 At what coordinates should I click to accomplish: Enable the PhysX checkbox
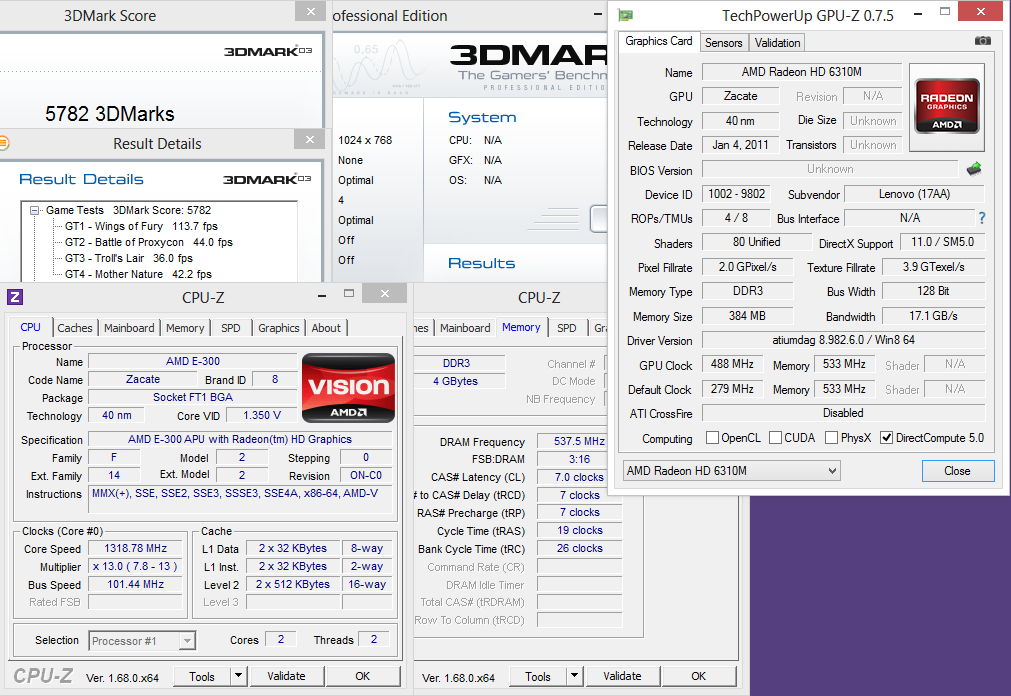pos(832,438)
